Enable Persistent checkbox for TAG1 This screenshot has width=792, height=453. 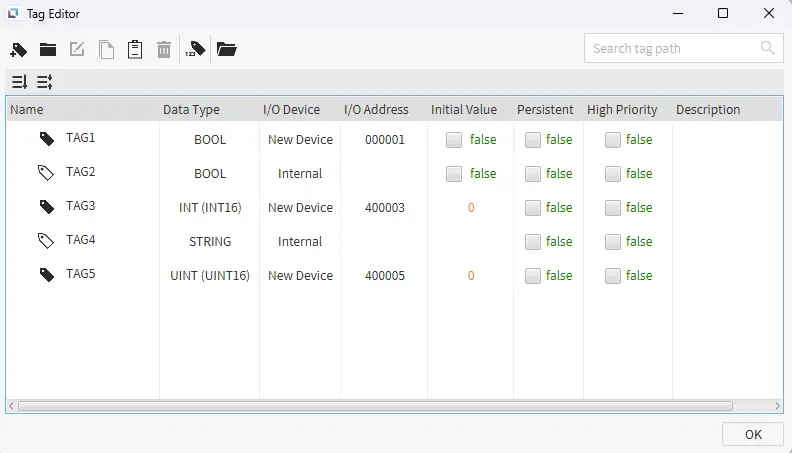coord(532,140)
